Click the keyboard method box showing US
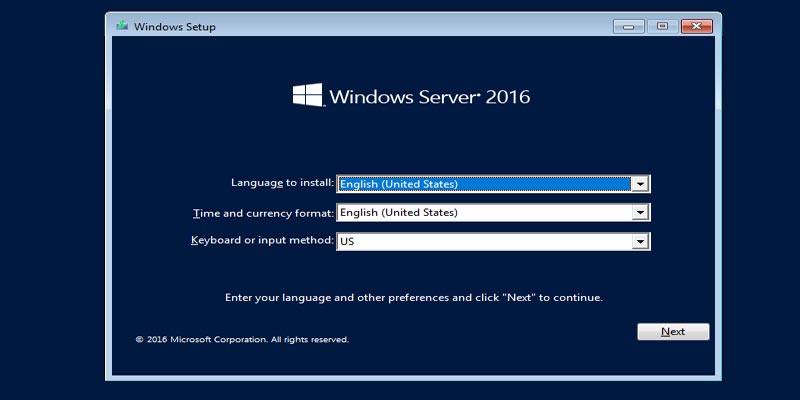This screenshot has height=400, width=800. click(x=484, y=242)
